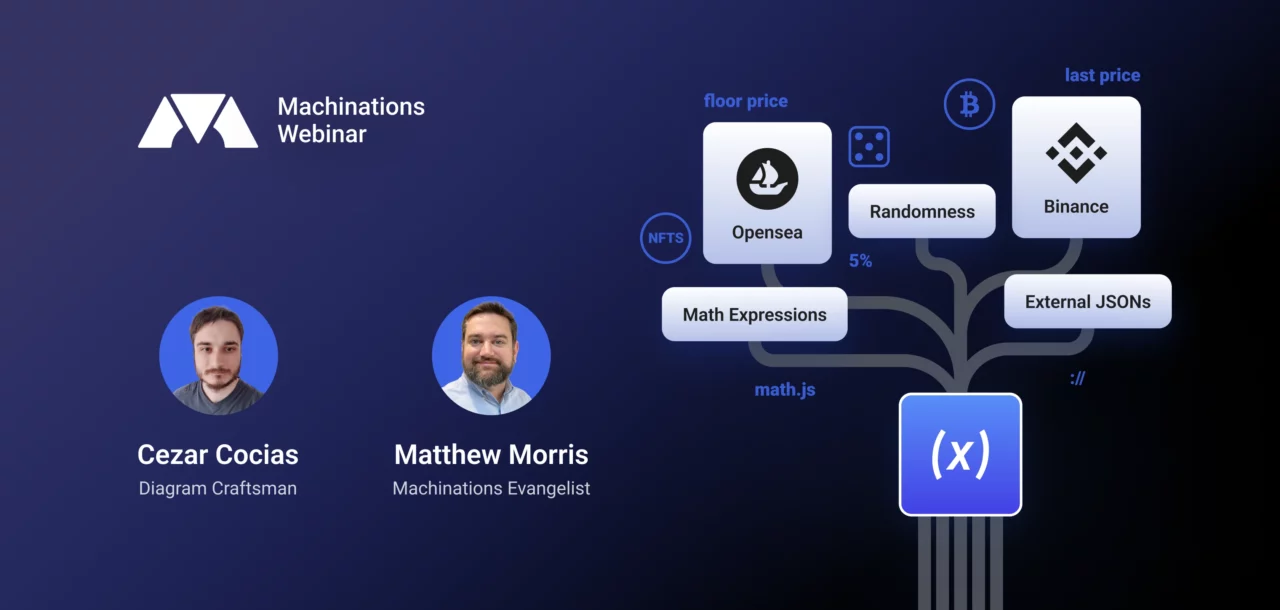Image resolution: width=1280 pixels, height=610 pixels.
Task: Click the Binance card
Action: [1076, 167]
